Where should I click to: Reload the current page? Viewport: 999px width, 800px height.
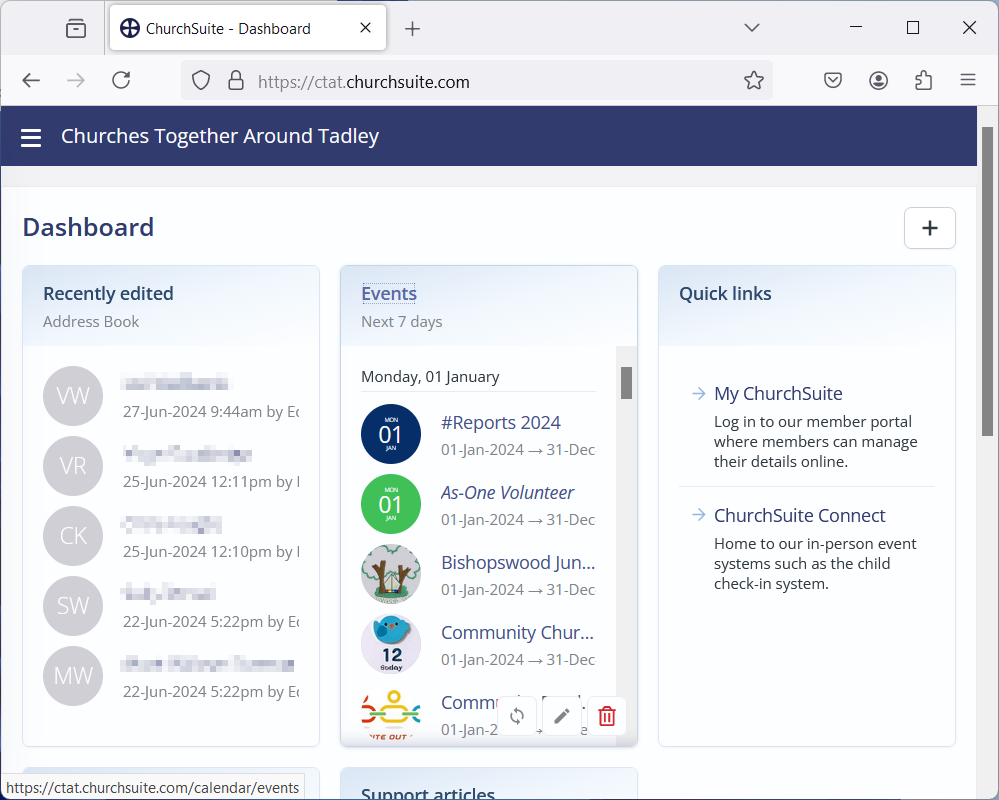point(121,80)
